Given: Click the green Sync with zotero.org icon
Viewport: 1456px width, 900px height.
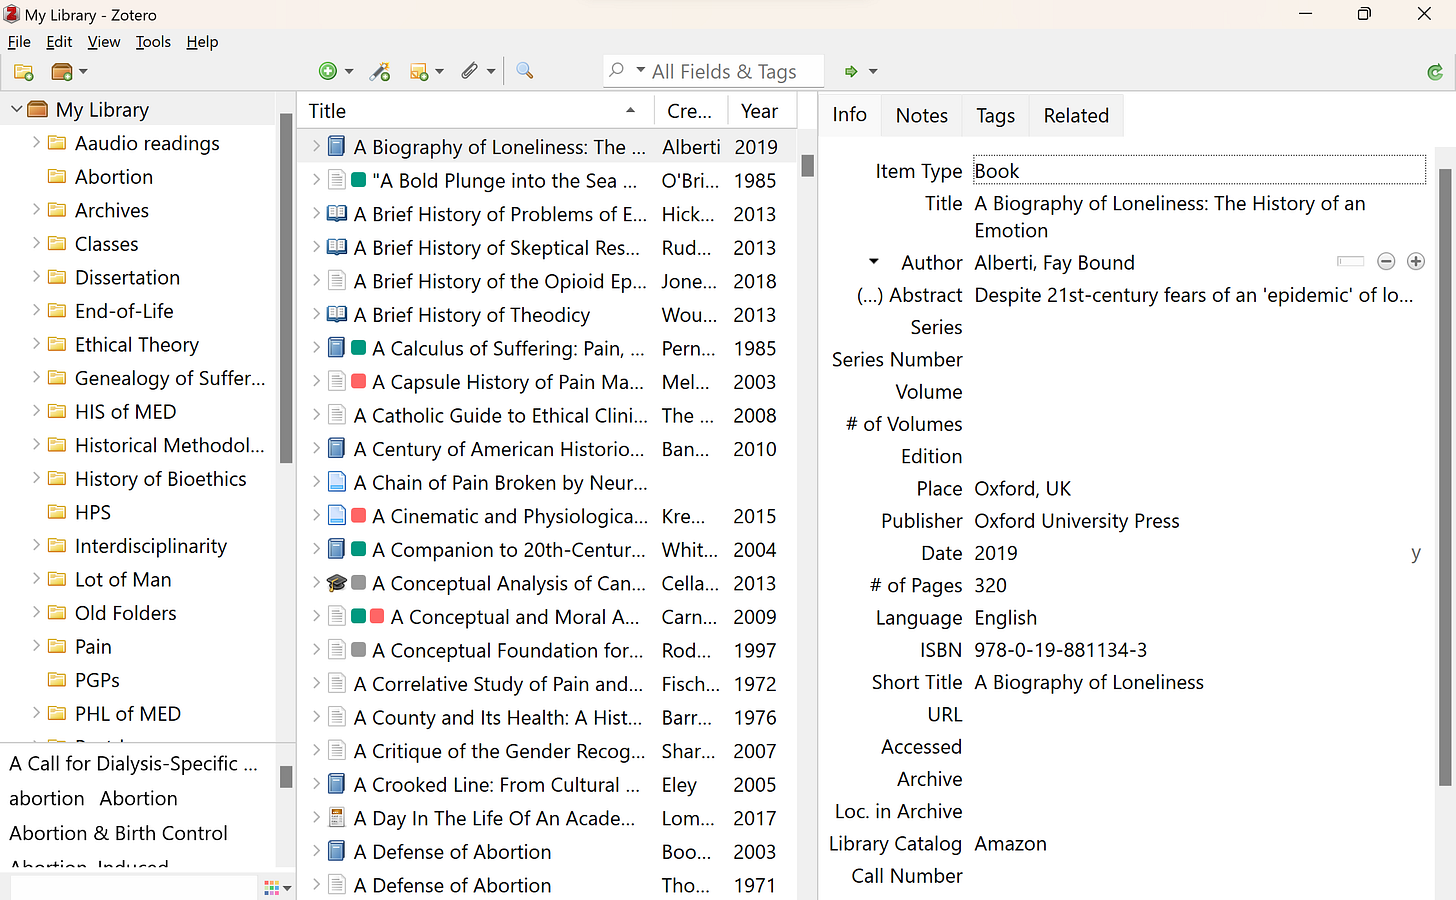Looking at the screenshot, I should [x=1435, y=72].
